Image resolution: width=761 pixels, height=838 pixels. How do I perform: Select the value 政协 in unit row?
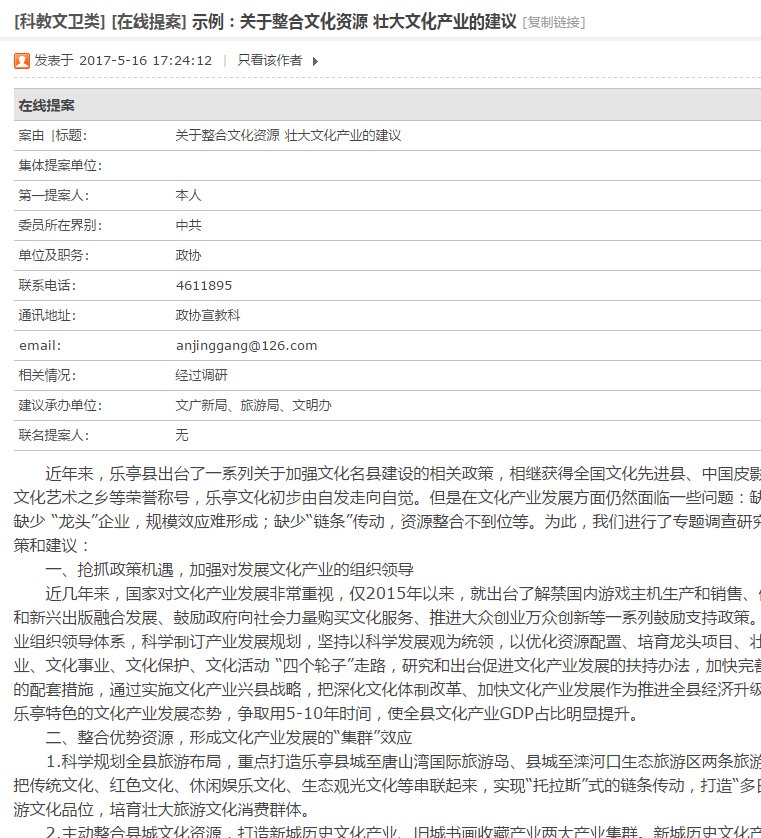pos(188,255)
